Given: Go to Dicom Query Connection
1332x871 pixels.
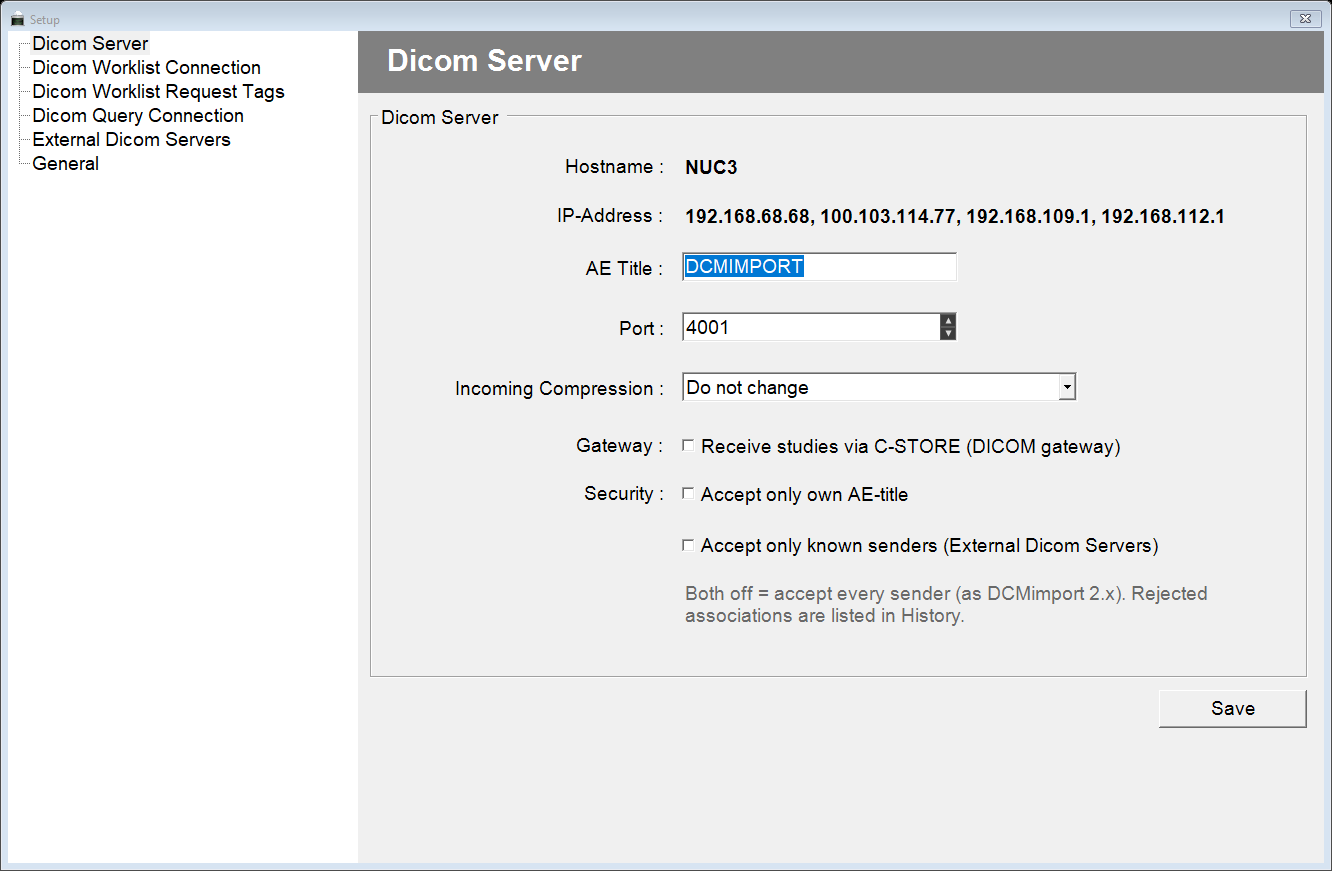Looking at the screenshot, I should click(138, 116).
